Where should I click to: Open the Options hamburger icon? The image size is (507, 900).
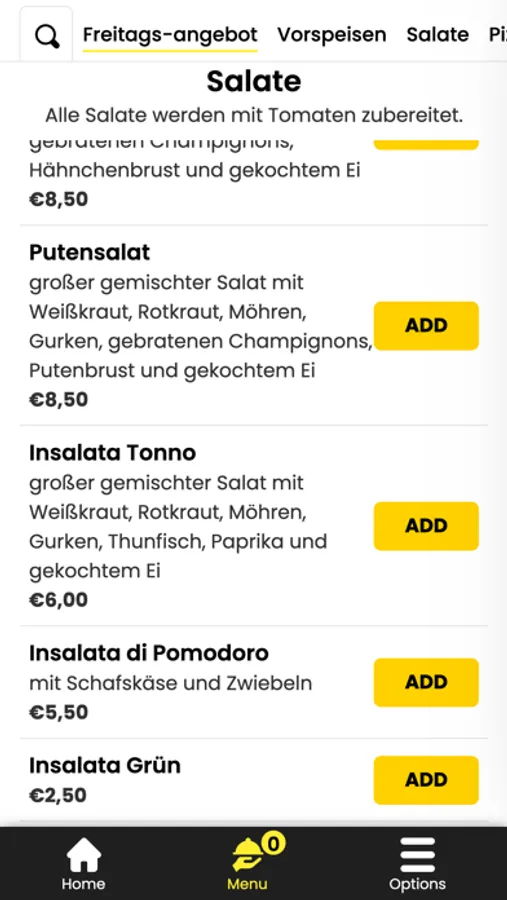coord(417,855)
